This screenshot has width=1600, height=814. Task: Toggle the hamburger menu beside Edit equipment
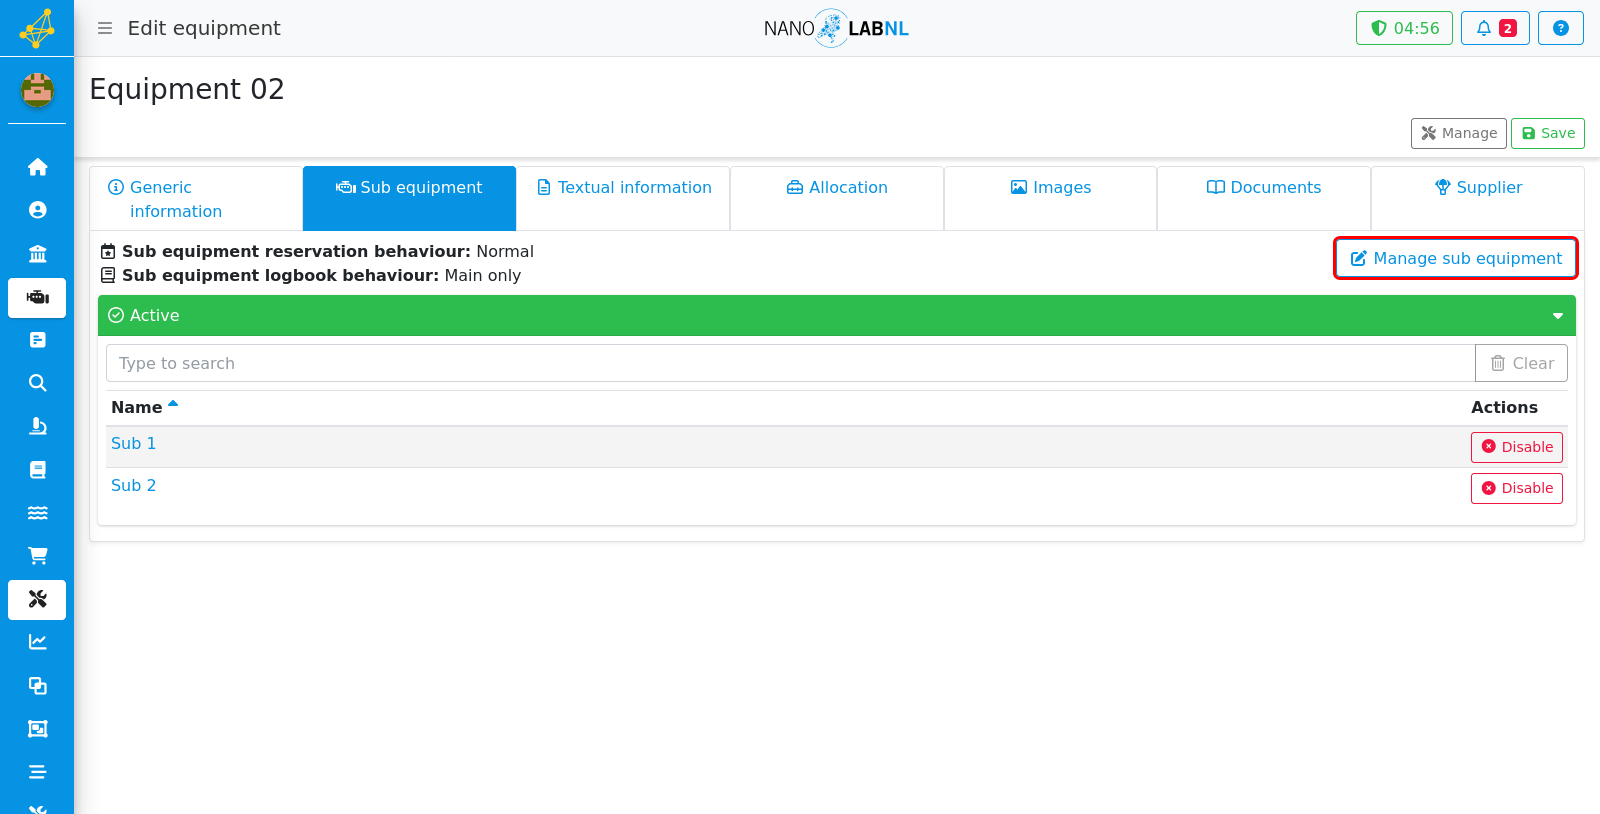coord(104,28)
